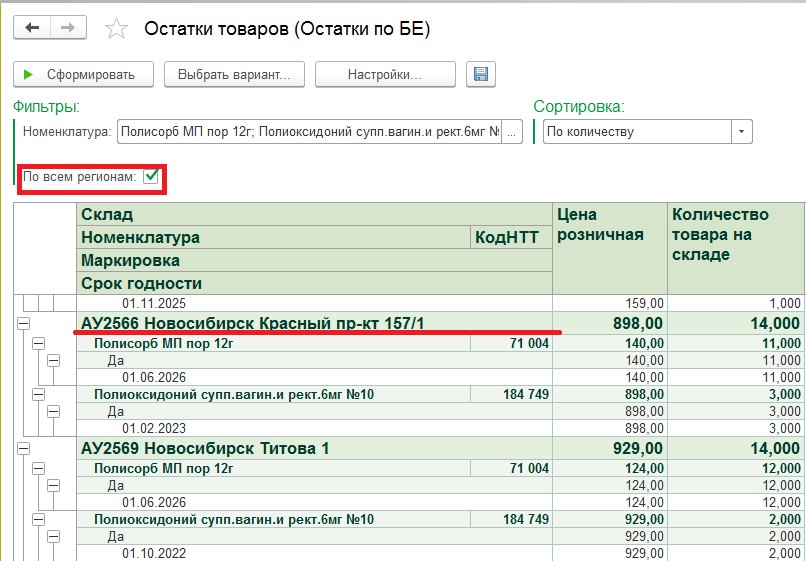Collapse Полиоксидоний node under АУ2566
806x561 pixels.
tap(38, 395)
